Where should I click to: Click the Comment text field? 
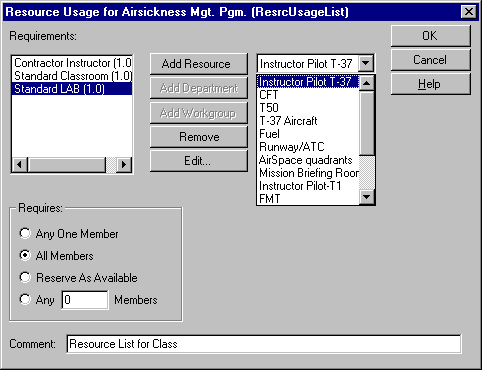[264, 344]
